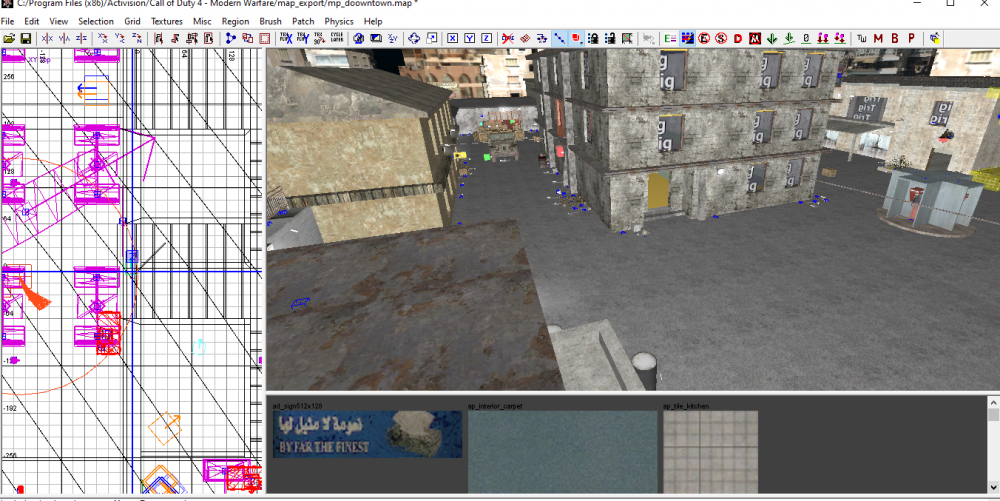
Task: Toggle the circled S toolbar button
Action: [x=721, y=38]
